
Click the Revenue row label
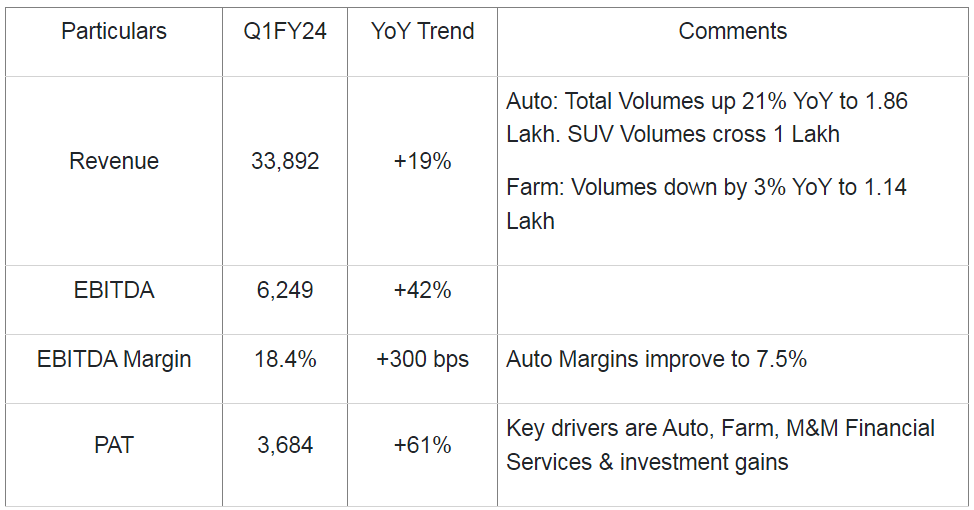[x=114, y=161]
